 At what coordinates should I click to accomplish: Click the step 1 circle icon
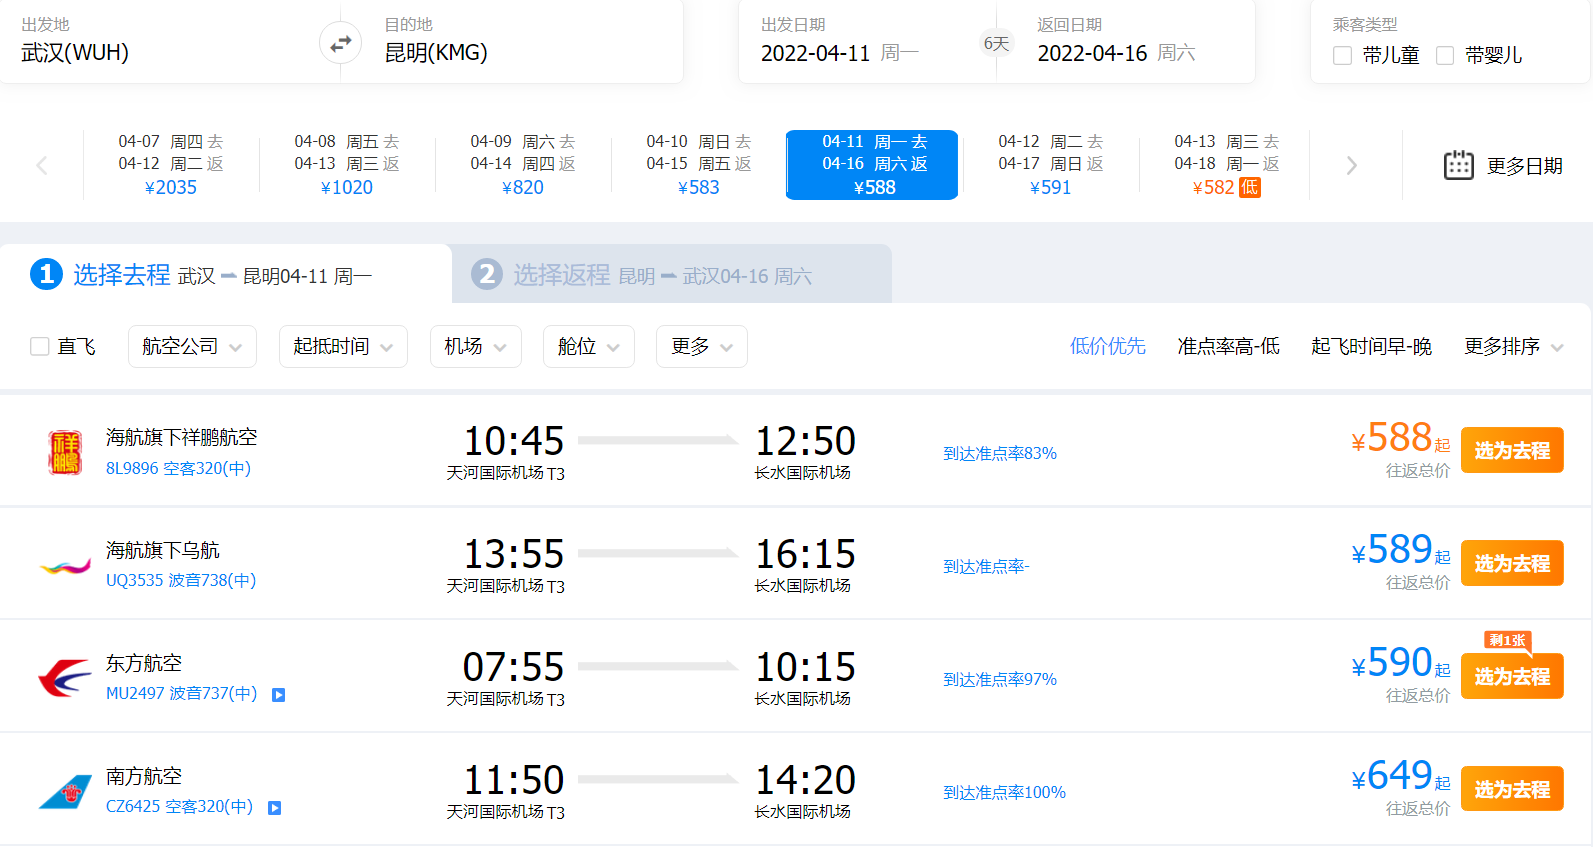pos(46,273)
